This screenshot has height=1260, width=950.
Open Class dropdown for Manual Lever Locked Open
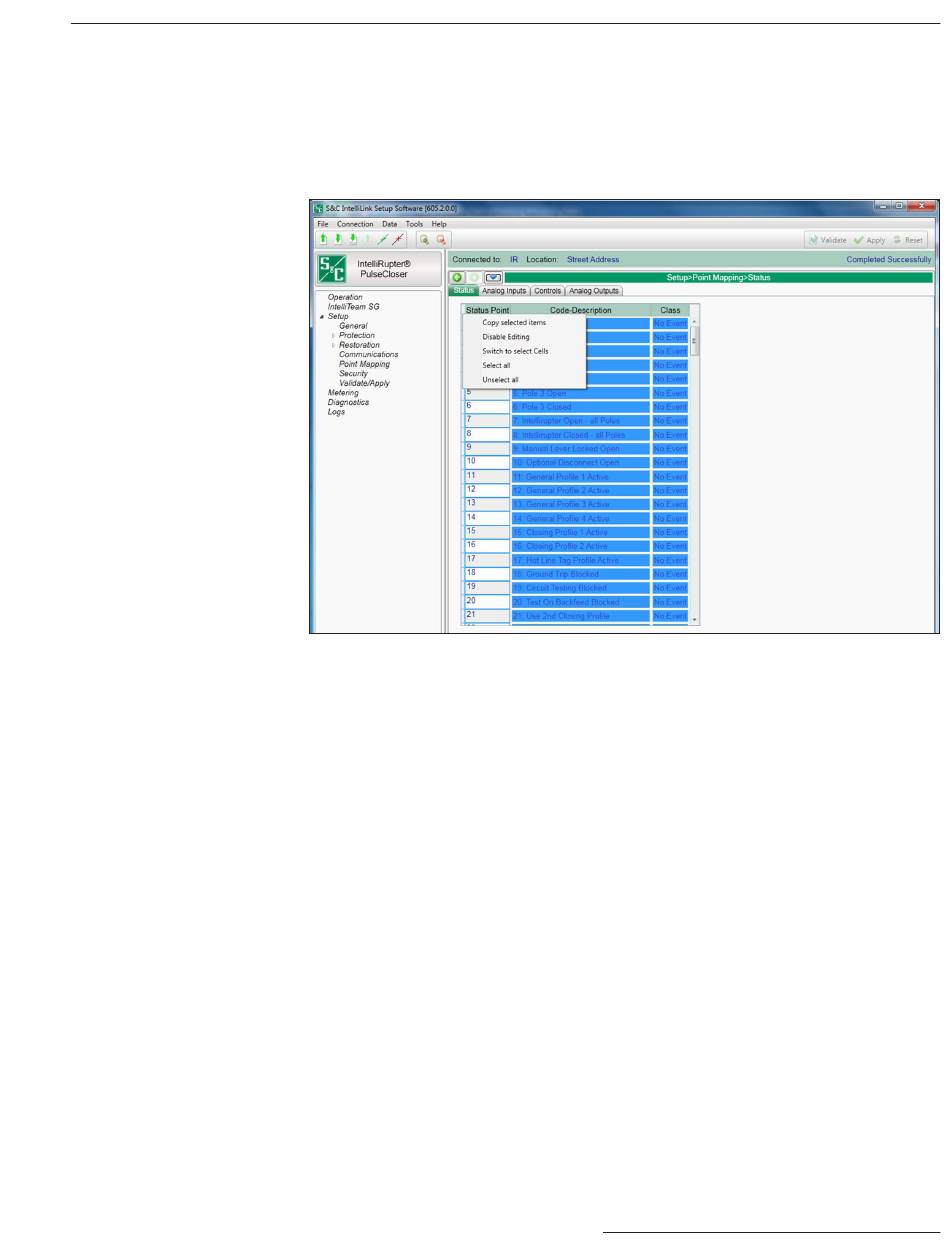point(670,448)
